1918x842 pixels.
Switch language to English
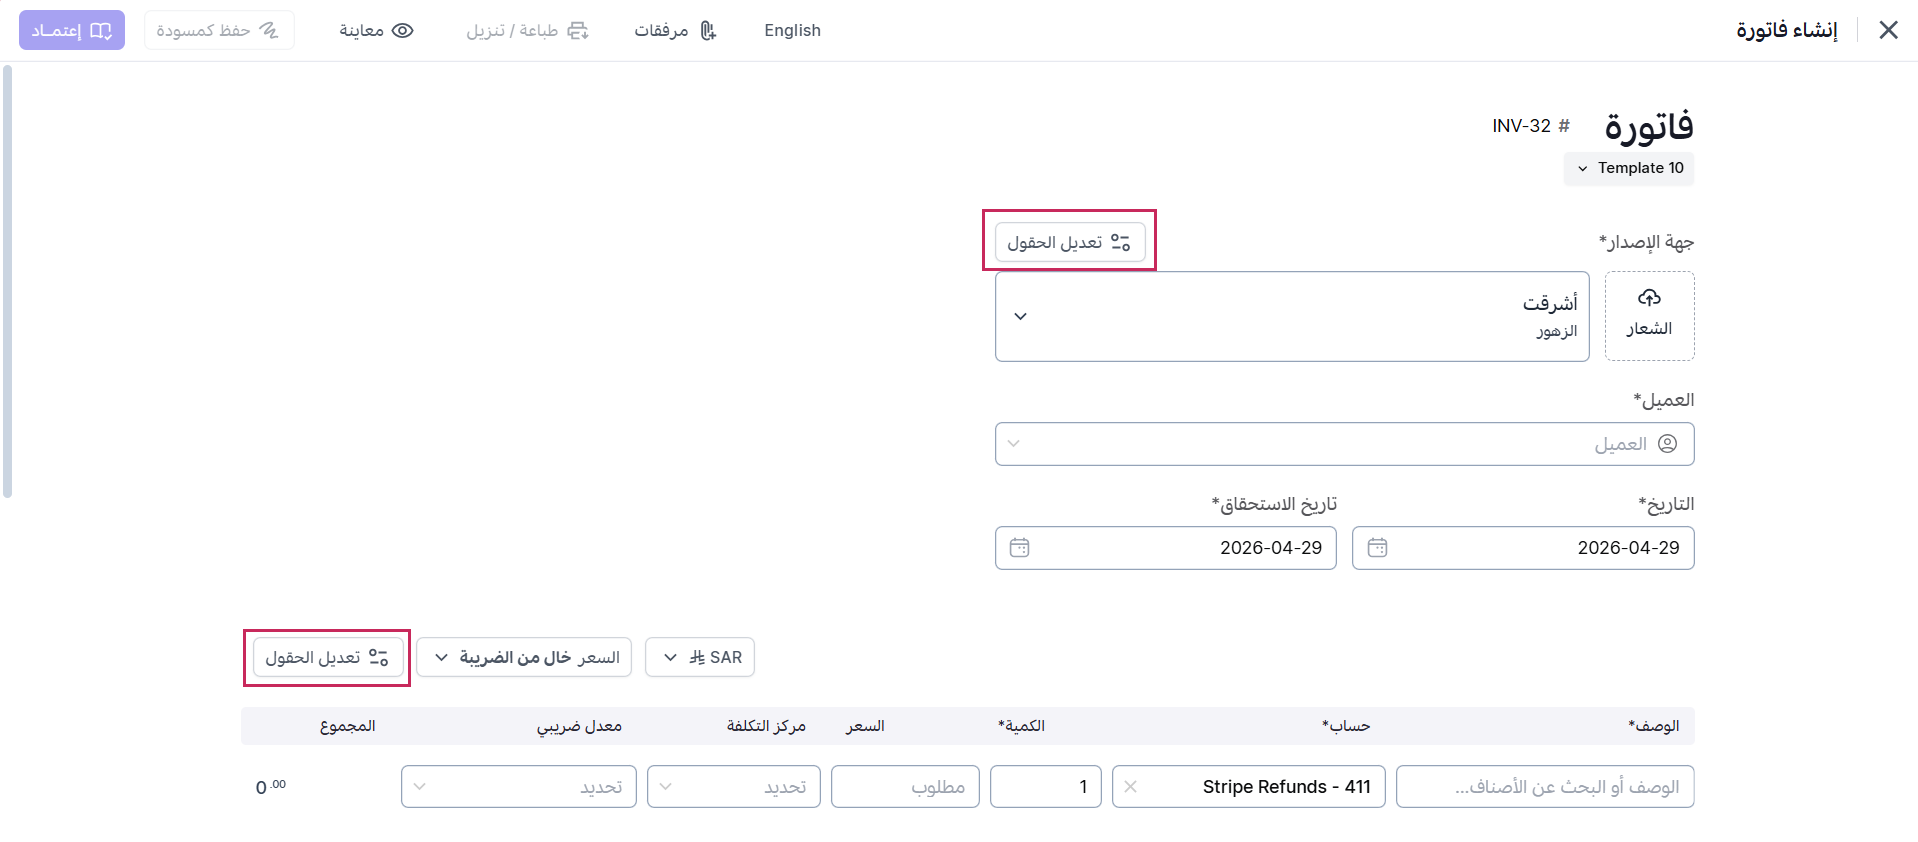792,31
